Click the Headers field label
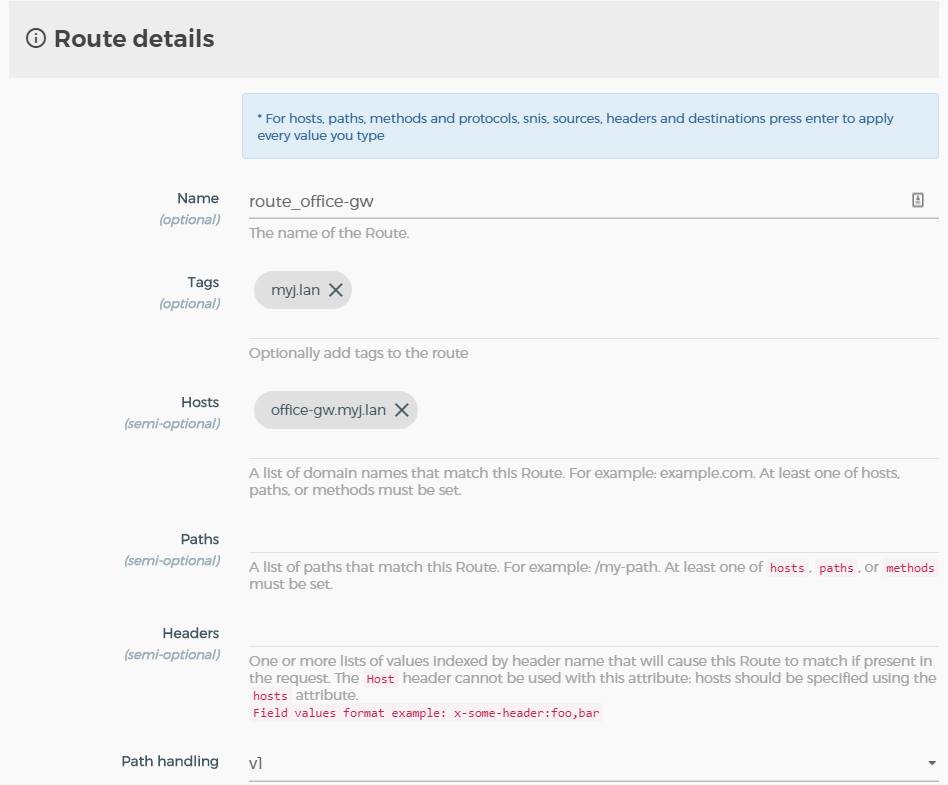This screenshot has width=948, height=785. (190, 633)
